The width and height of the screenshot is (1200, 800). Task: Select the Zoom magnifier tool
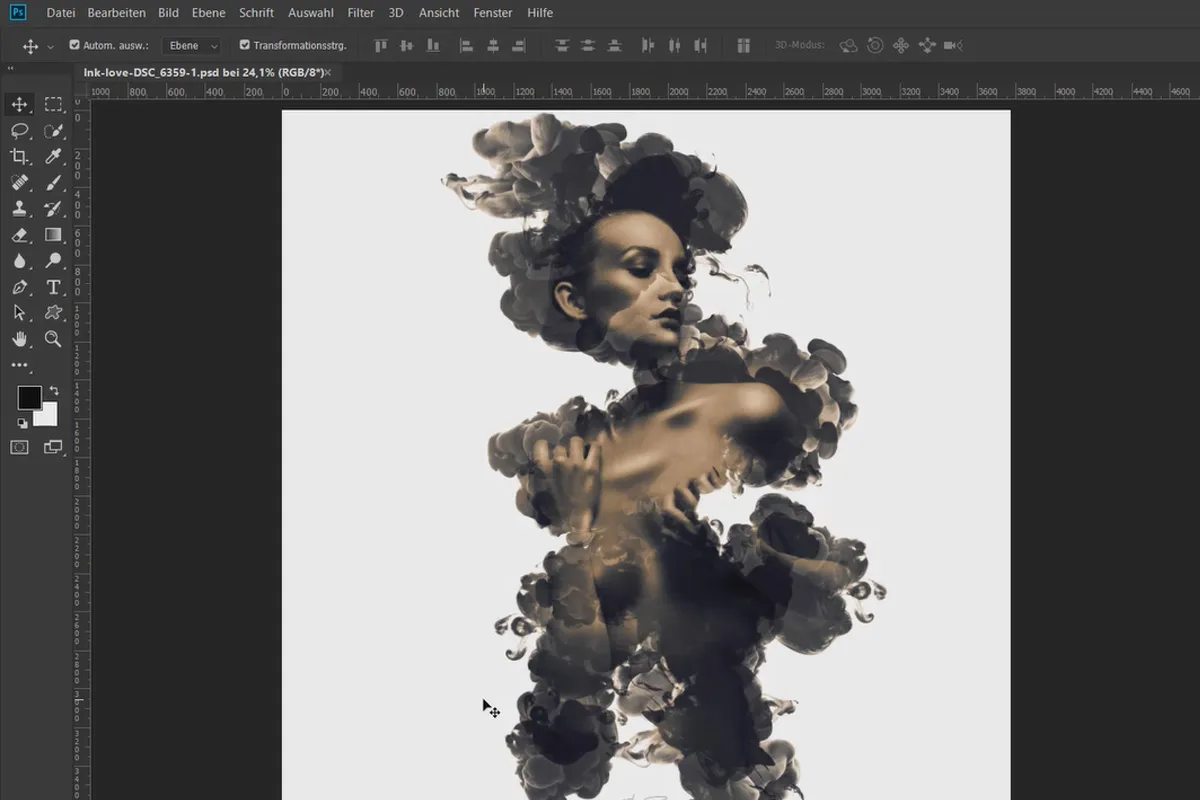53,339
